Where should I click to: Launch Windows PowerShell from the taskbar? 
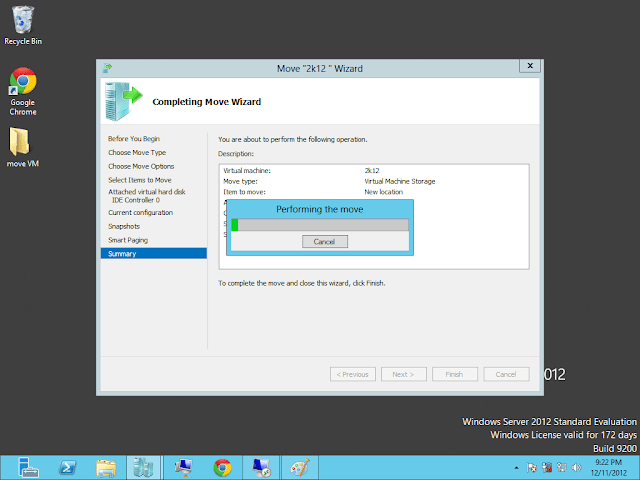pos(67,467)
